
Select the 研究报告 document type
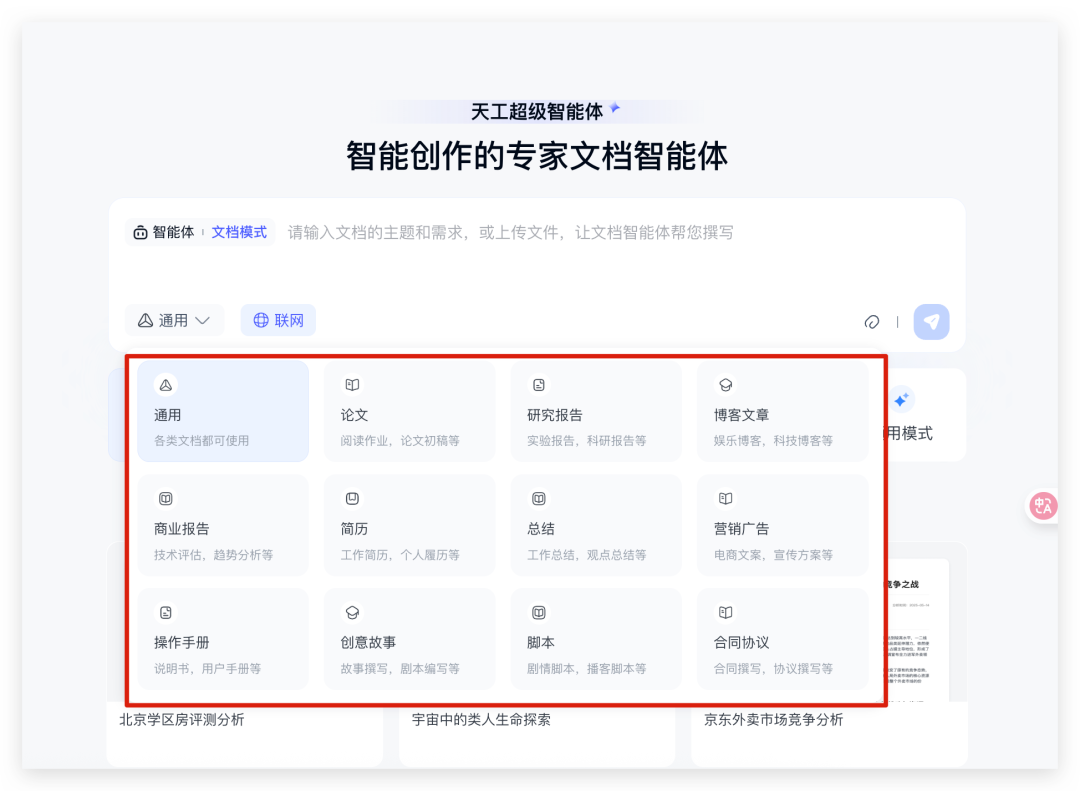[x=596, y=411]
